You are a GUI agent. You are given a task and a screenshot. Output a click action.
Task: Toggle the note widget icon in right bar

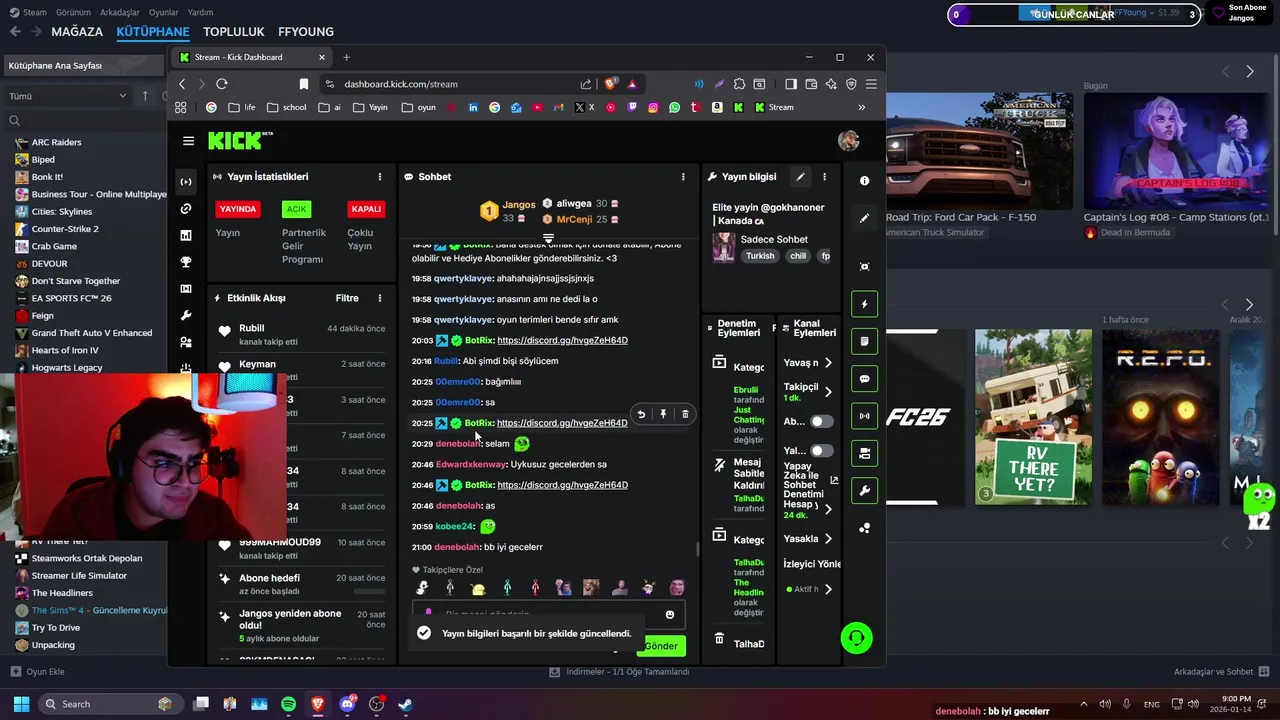click(864, 341)
